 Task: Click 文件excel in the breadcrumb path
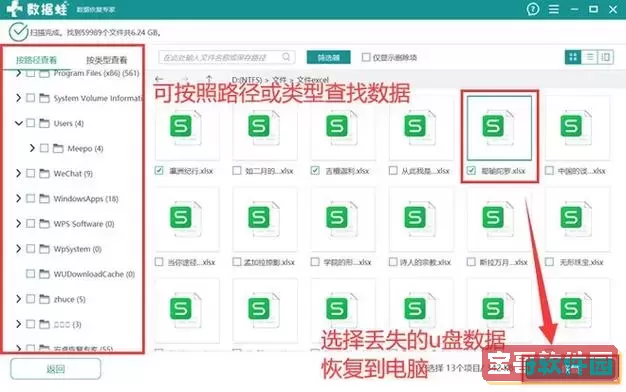[x=313, y=80]
